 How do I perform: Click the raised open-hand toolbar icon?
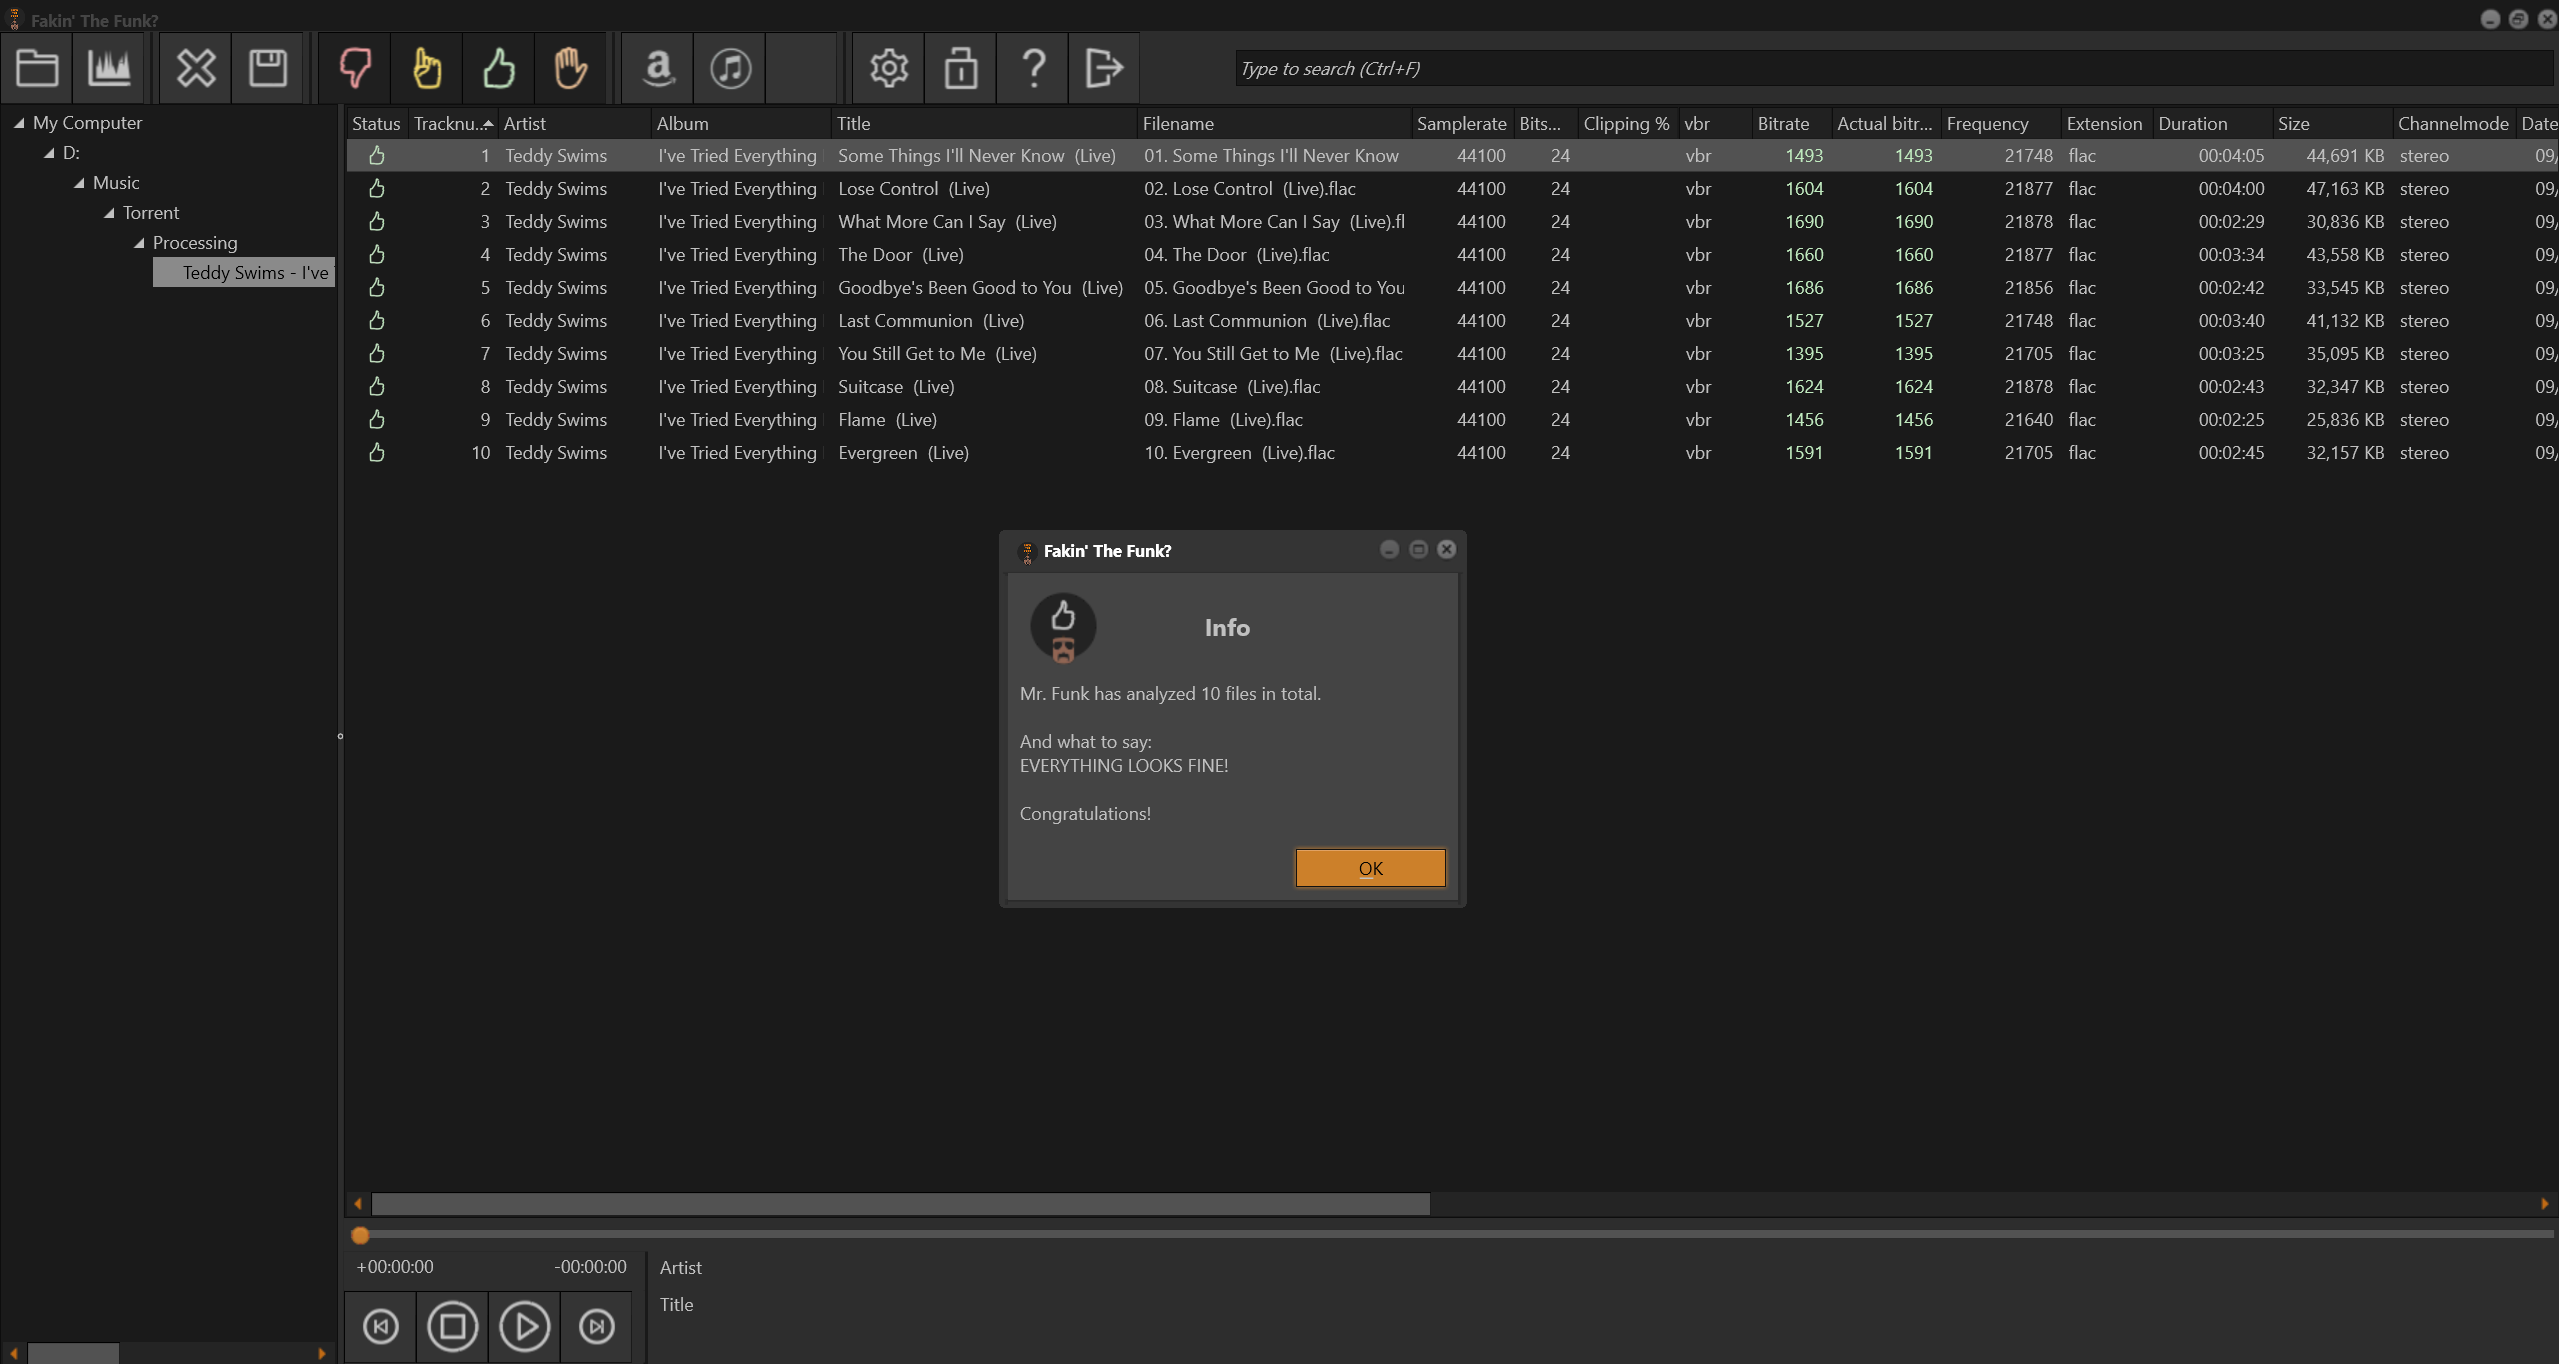tap(571, 68)
